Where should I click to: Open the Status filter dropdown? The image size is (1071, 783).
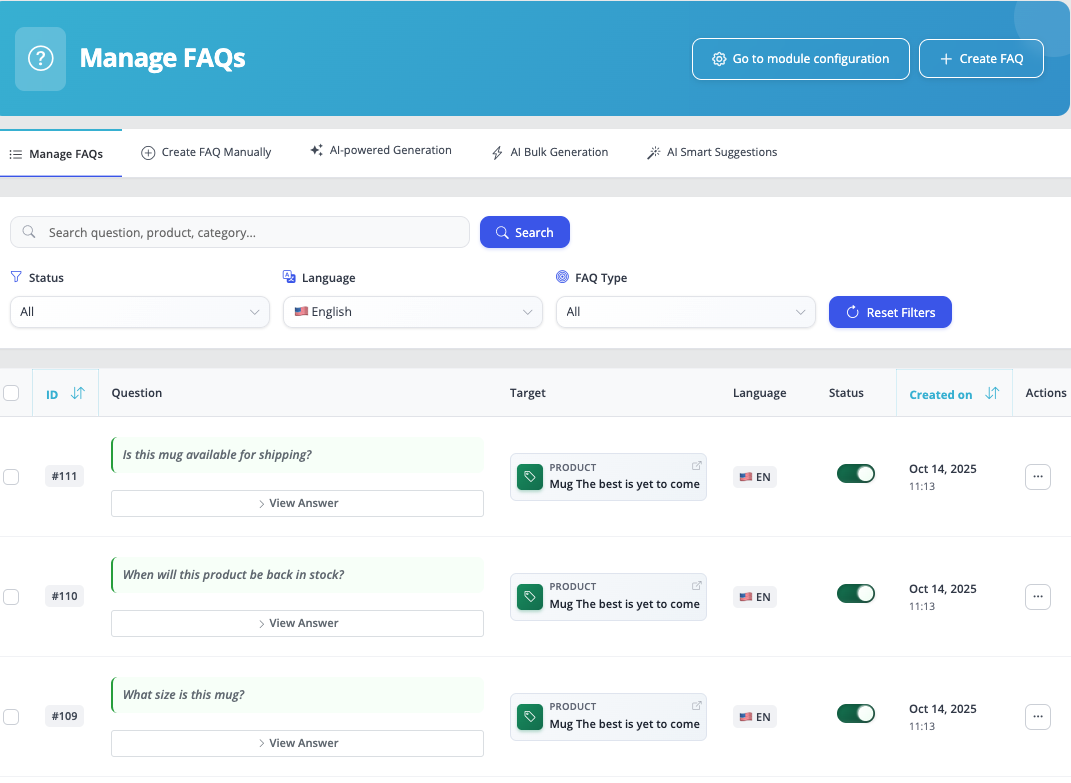pyautogui.click(x=139, y=312)
